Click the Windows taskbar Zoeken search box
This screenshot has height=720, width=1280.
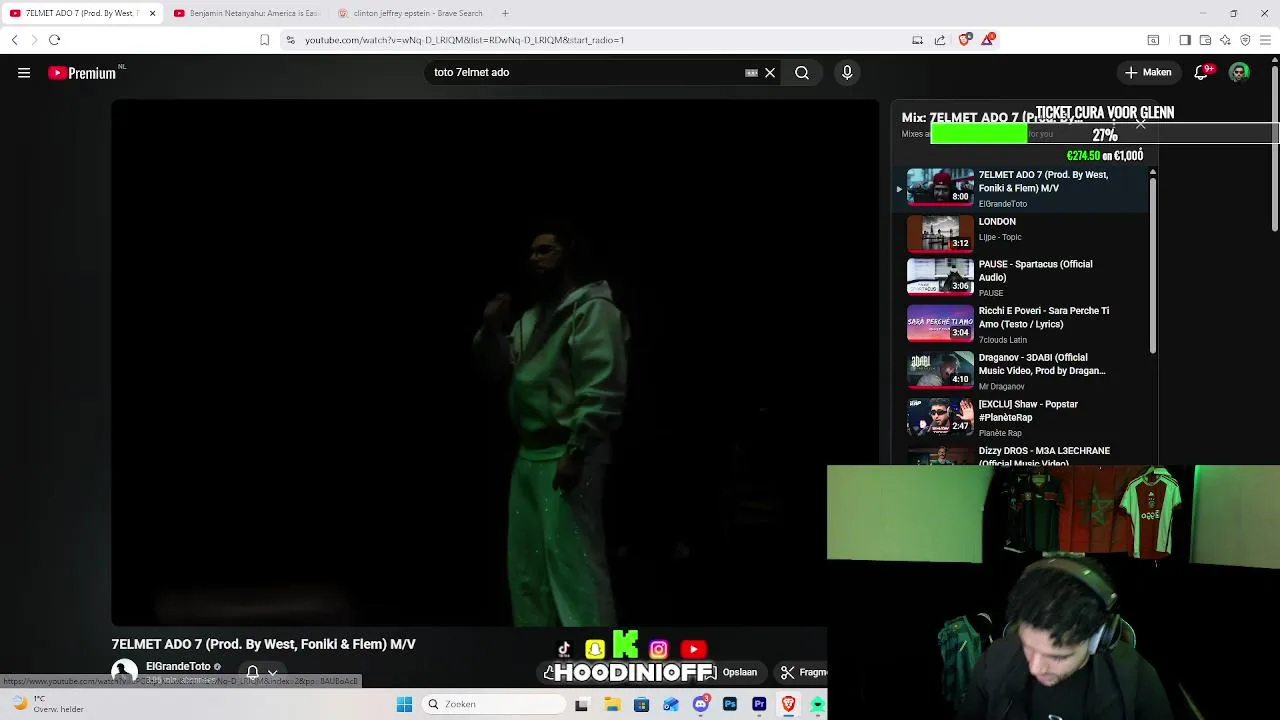(x=494, y=704)
